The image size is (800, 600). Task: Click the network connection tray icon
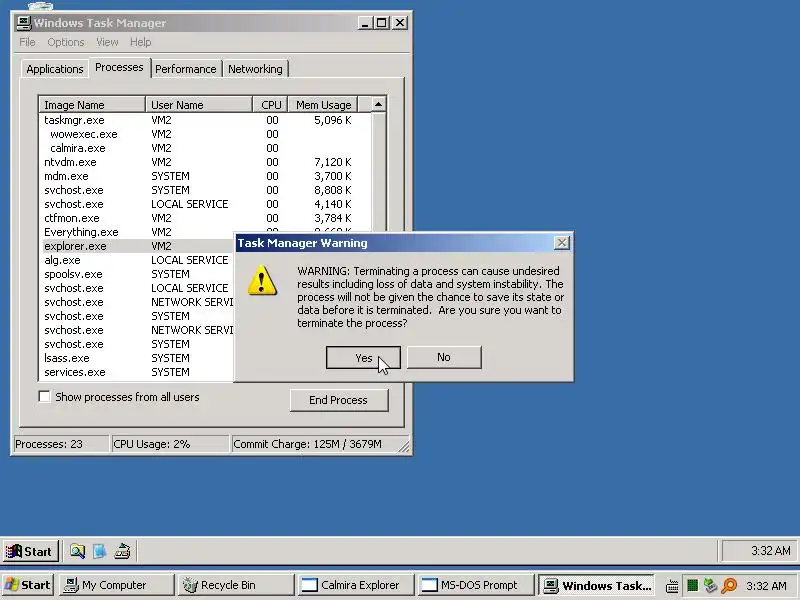(710, 585)
